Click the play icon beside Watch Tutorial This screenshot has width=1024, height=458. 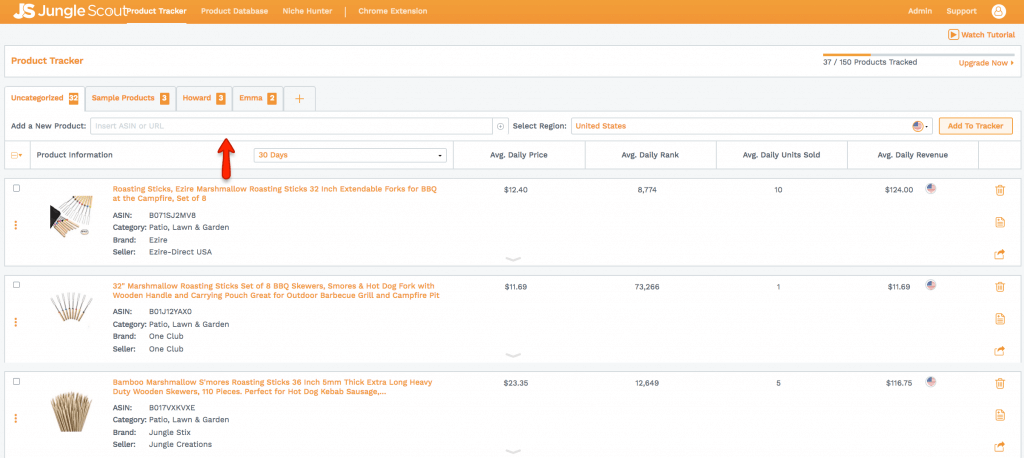click(953, 35)
